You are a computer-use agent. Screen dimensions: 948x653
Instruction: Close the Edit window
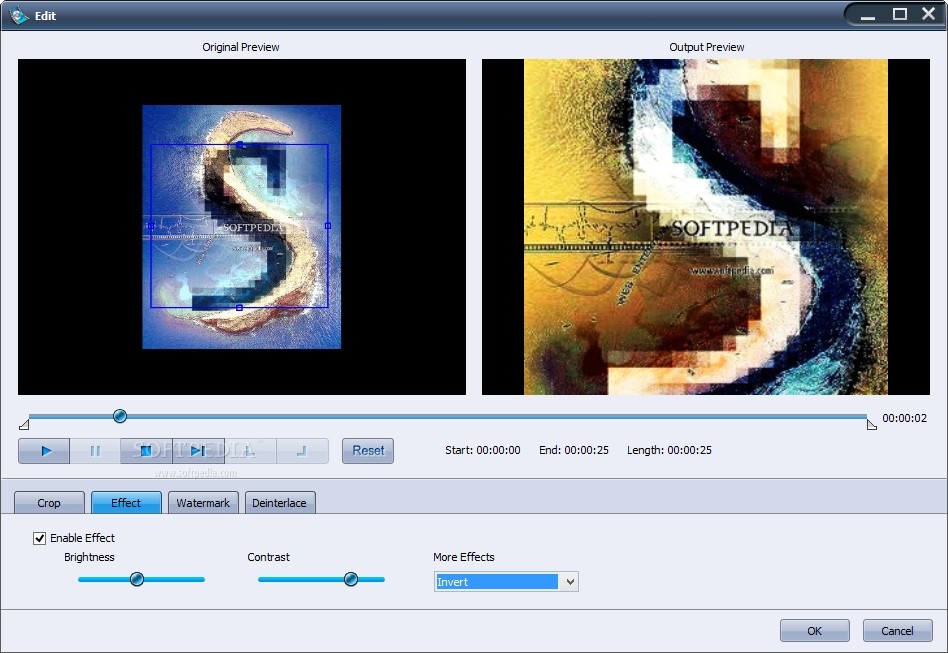pyautogui.click(x=929, y=13)
